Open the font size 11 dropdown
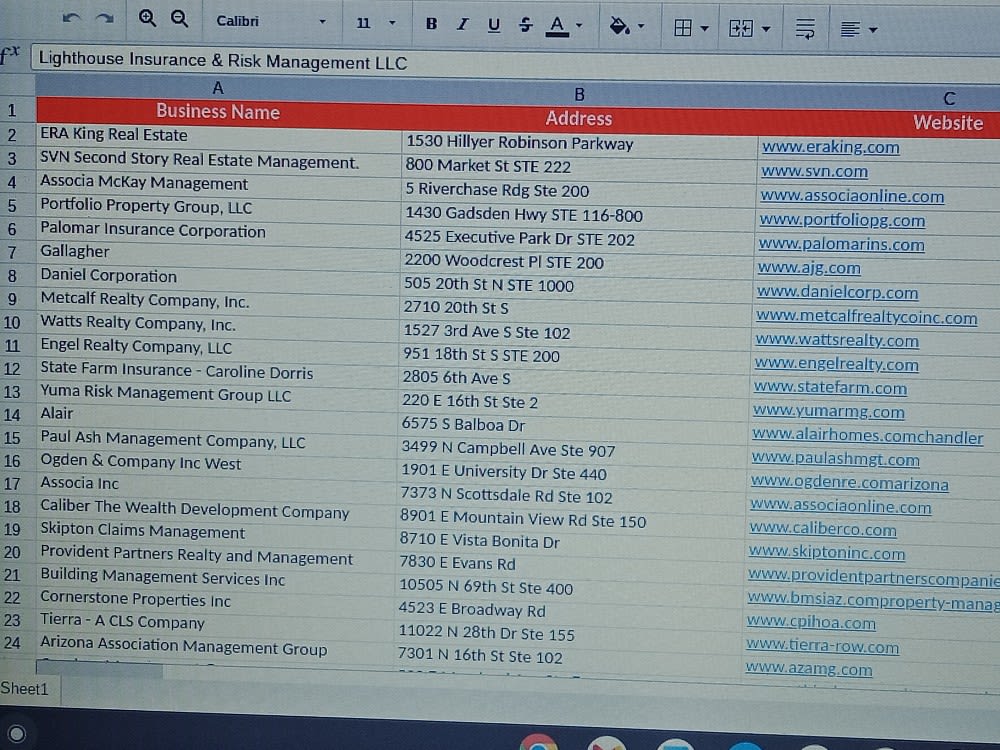The width and height of the screenshot is (1000, 750). [376, 23]
